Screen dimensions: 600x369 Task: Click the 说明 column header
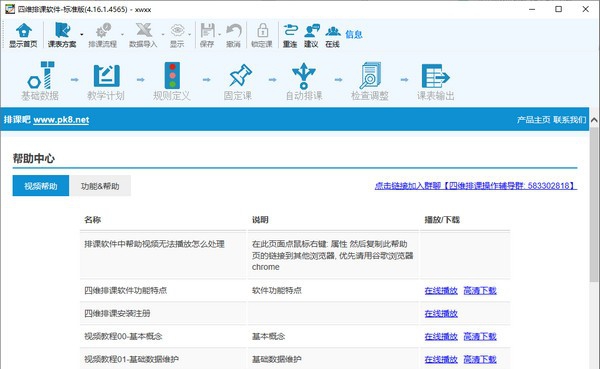click(260, 220)
